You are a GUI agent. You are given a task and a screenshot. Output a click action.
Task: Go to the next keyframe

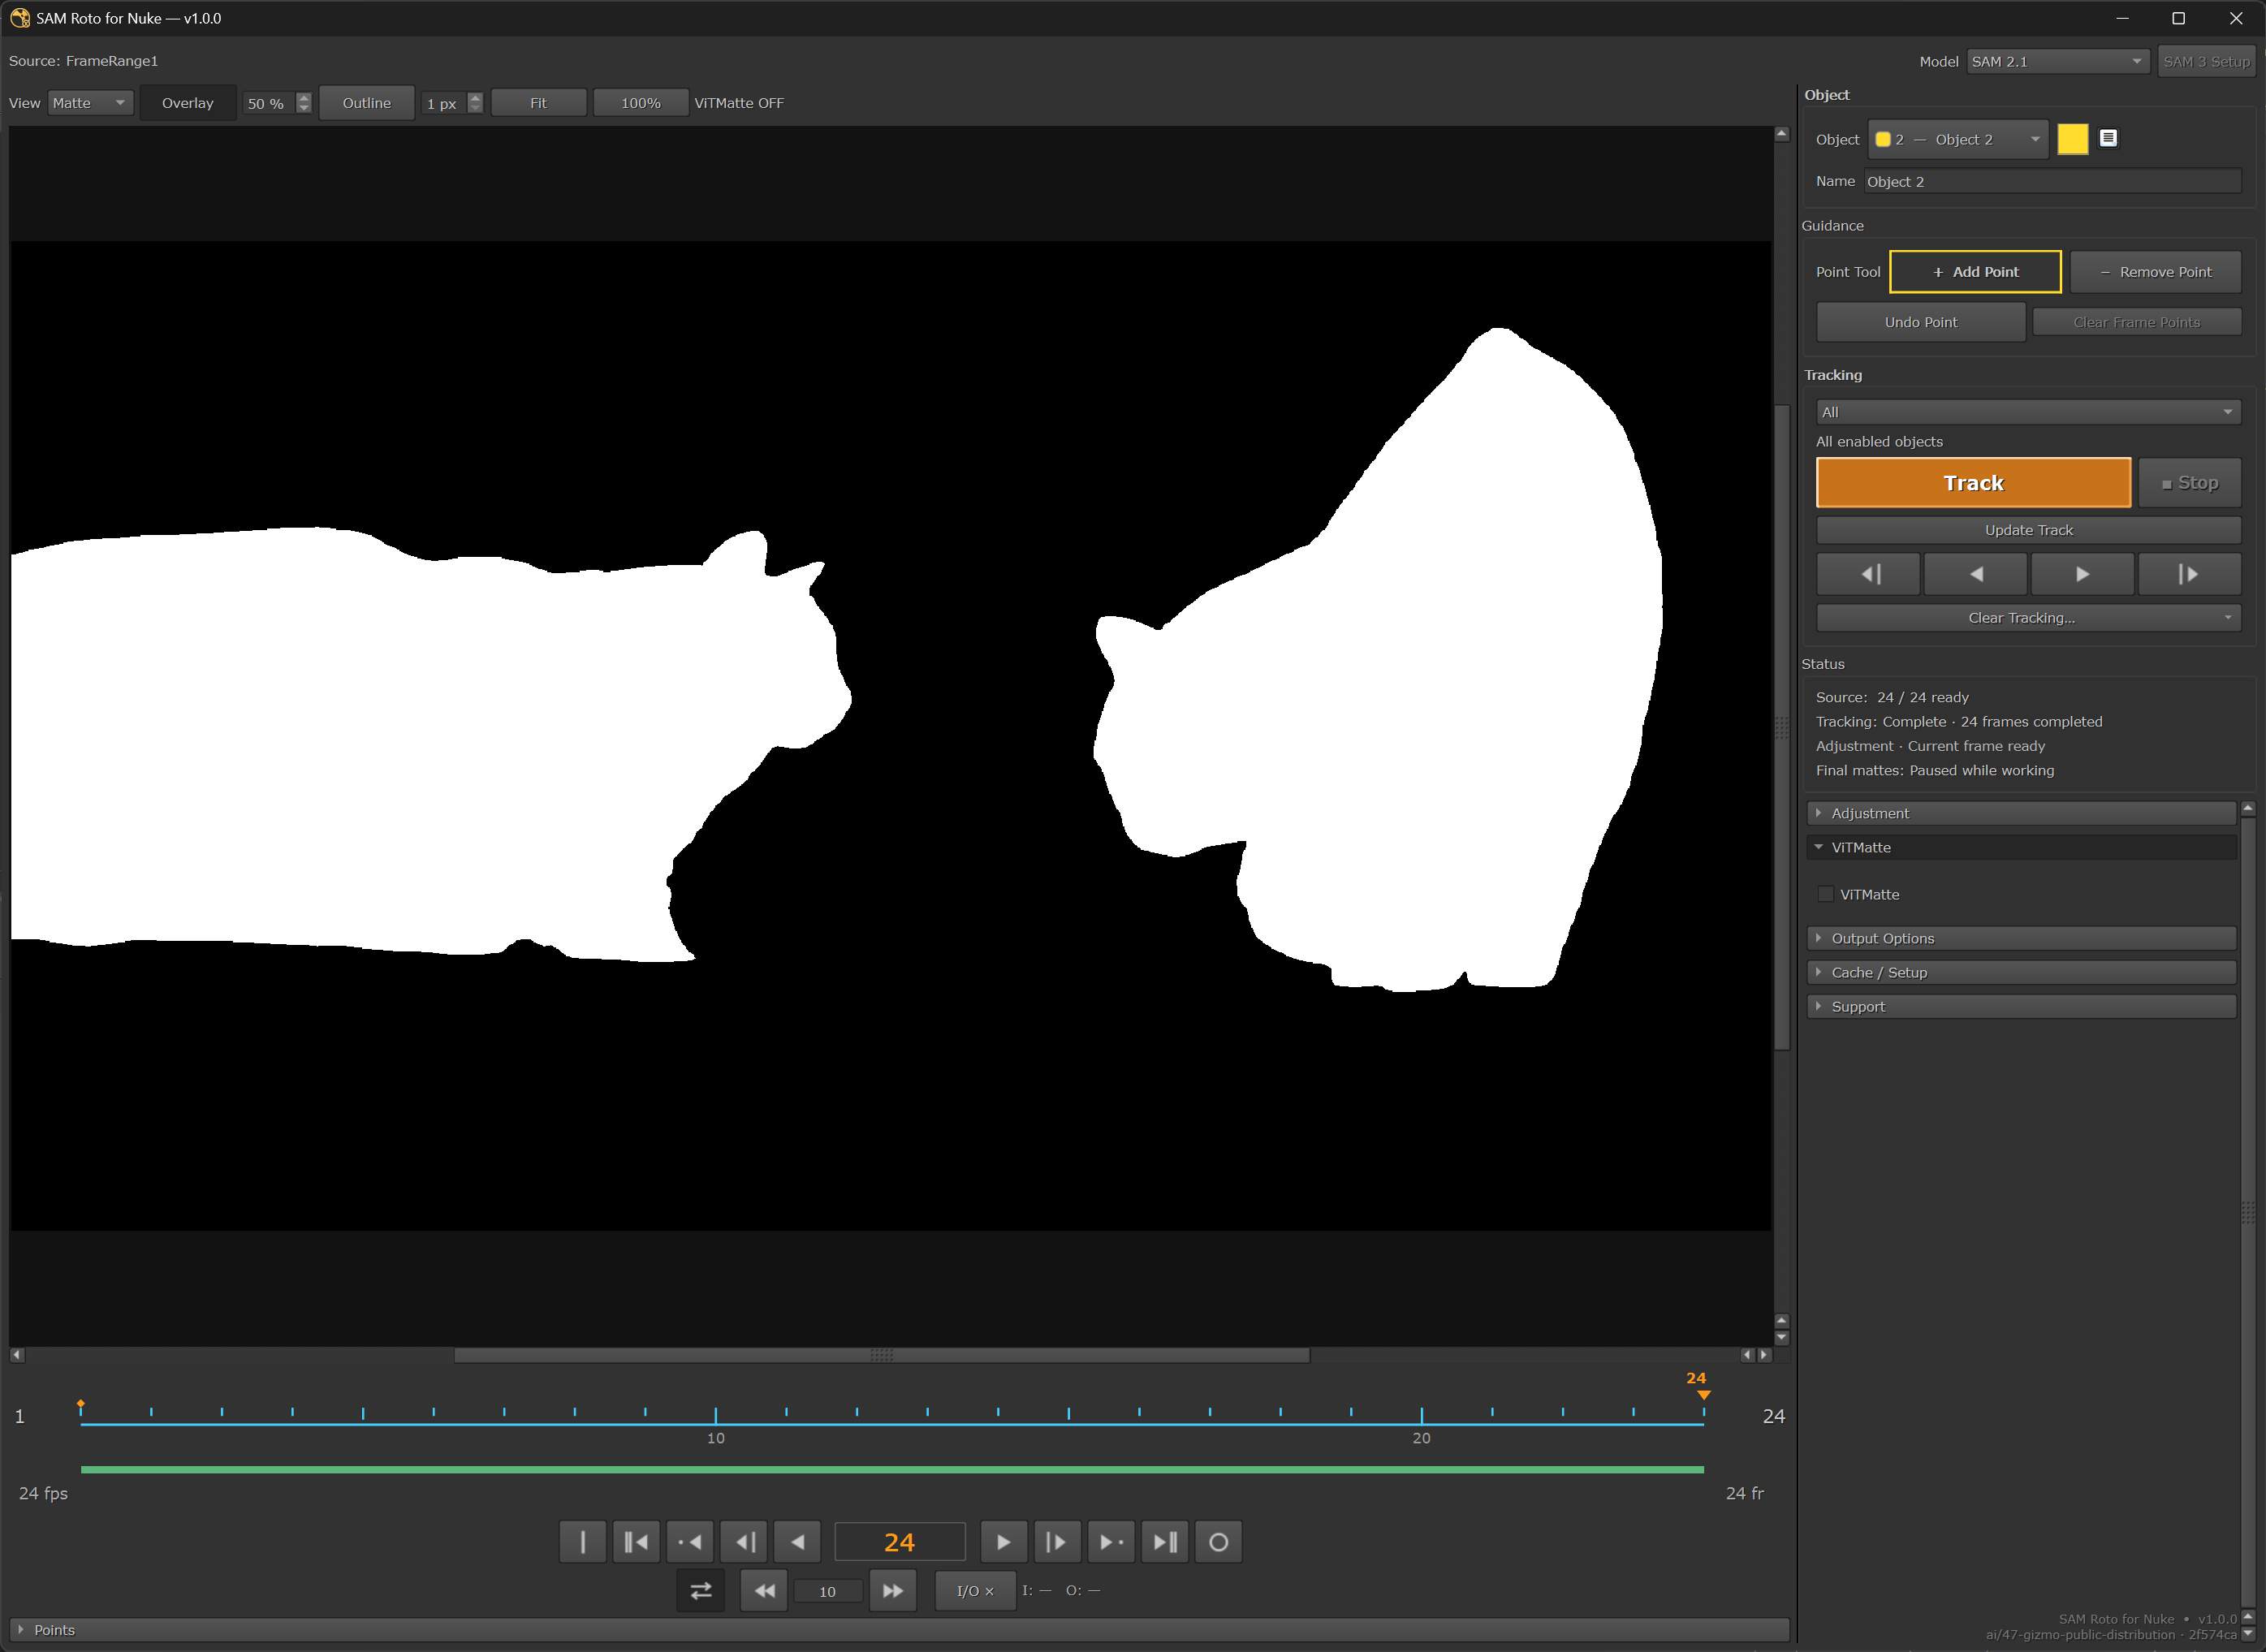pyautogui.click(x=1111, y=1542)
